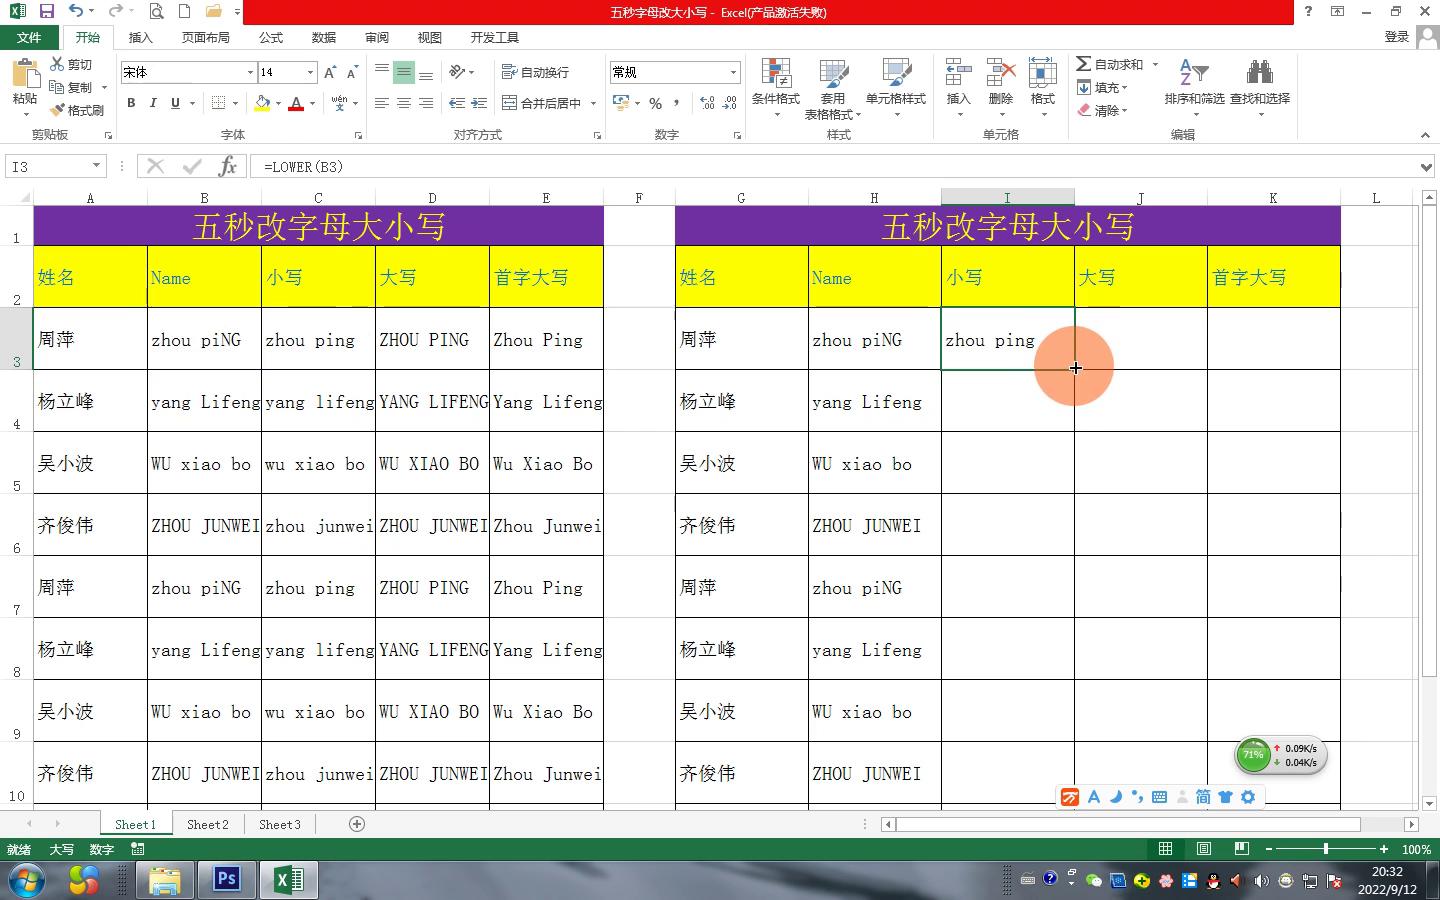1440x900 pixels.
Task: Switch to the Sheet2 worksheet tab
Action: [207, 824]
